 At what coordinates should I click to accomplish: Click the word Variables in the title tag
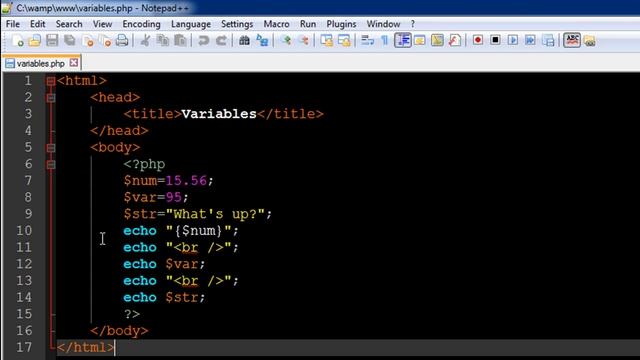click(x=219, y=114)
